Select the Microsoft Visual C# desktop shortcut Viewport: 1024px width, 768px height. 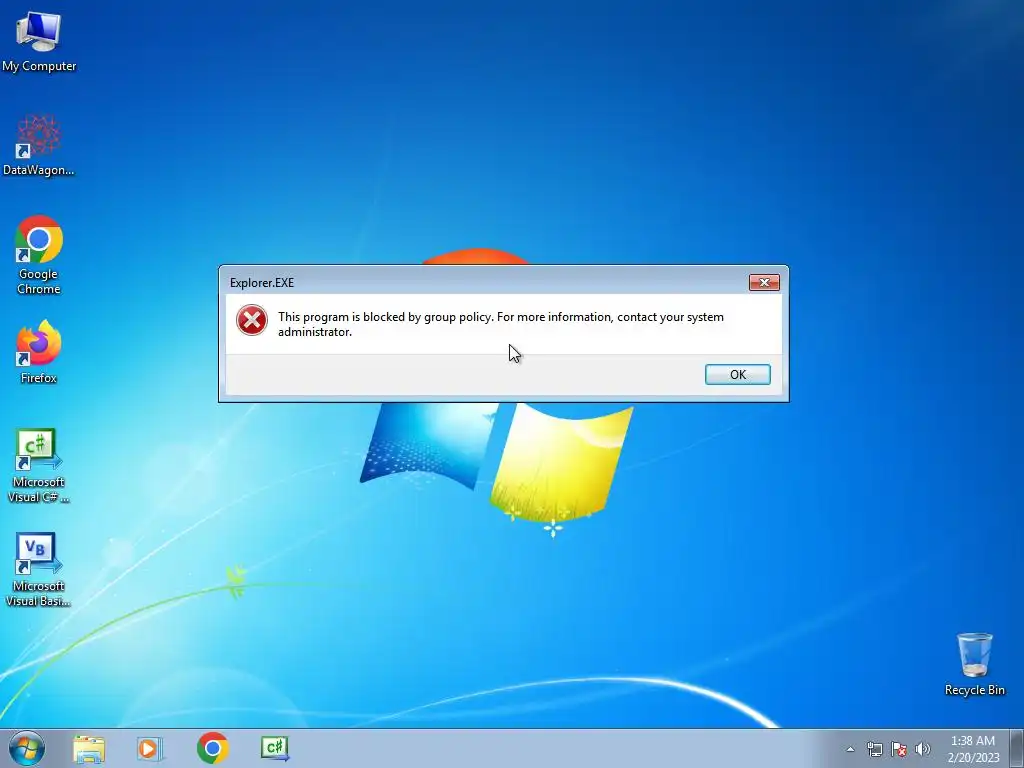point(39,465)
